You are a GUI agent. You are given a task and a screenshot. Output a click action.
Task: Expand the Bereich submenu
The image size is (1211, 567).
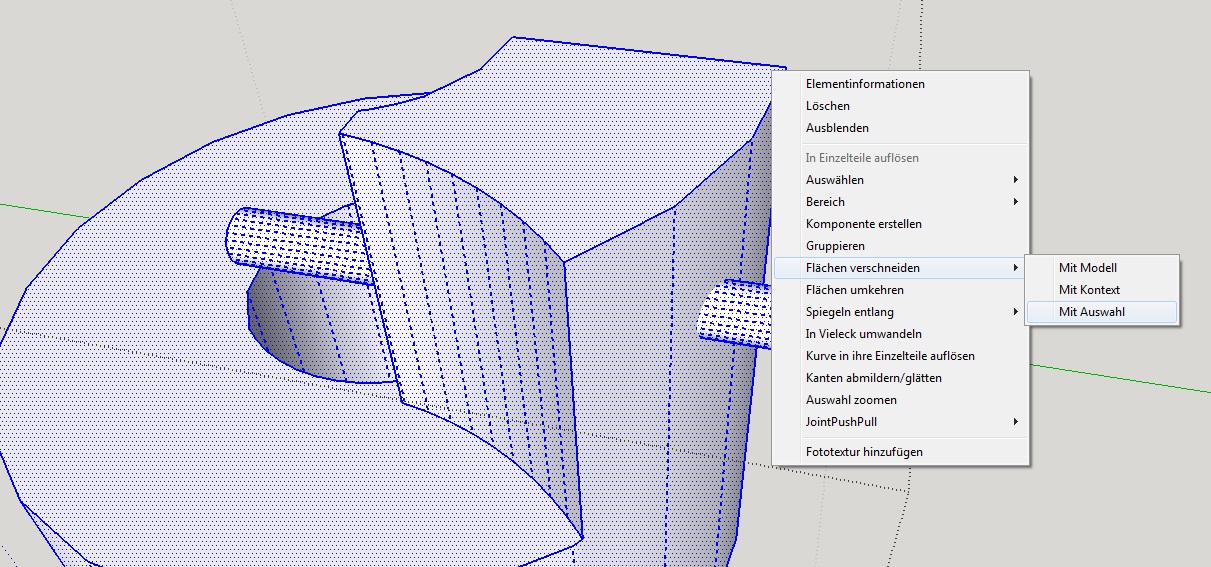[825, 202]
